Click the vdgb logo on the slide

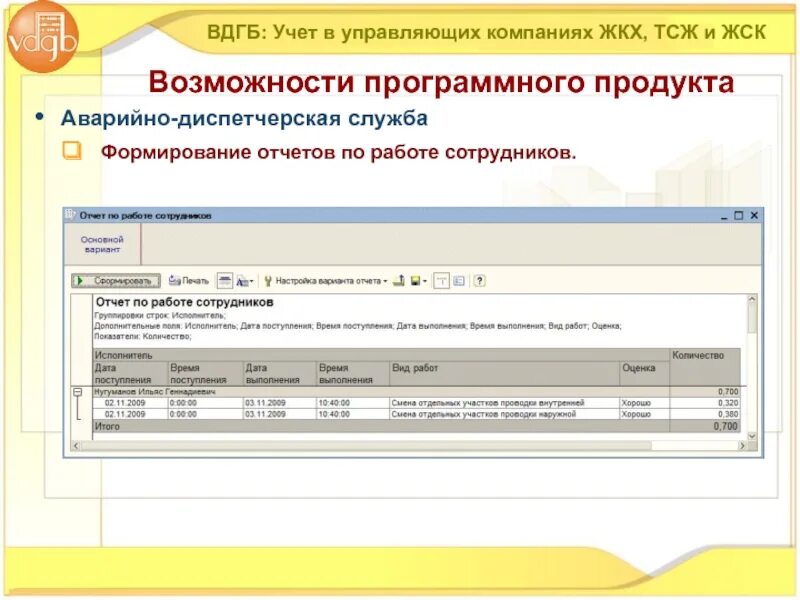click(x=43, y=37)
